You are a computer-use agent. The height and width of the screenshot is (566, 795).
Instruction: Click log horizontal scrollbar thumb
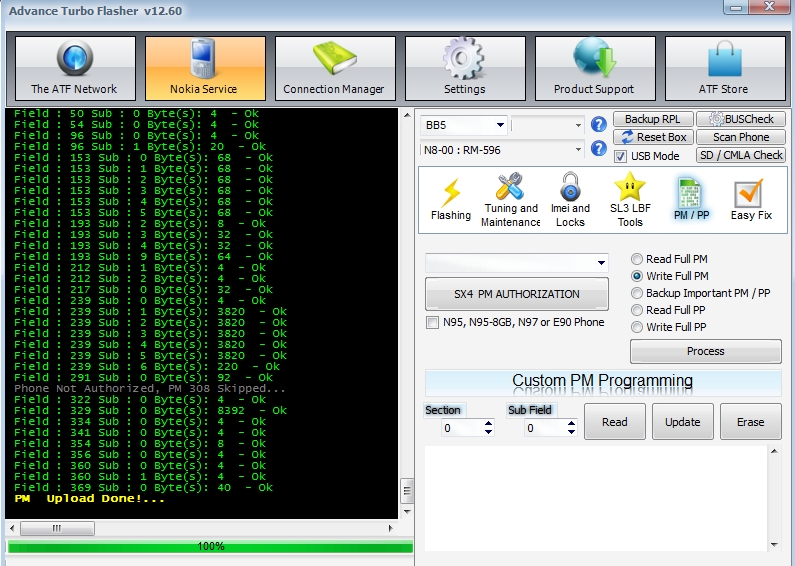57,528
